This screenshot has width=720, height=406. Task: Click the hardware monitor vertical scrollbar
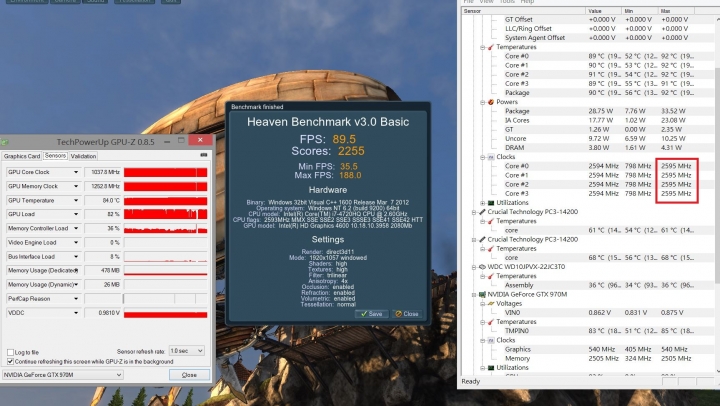[717, 193]
